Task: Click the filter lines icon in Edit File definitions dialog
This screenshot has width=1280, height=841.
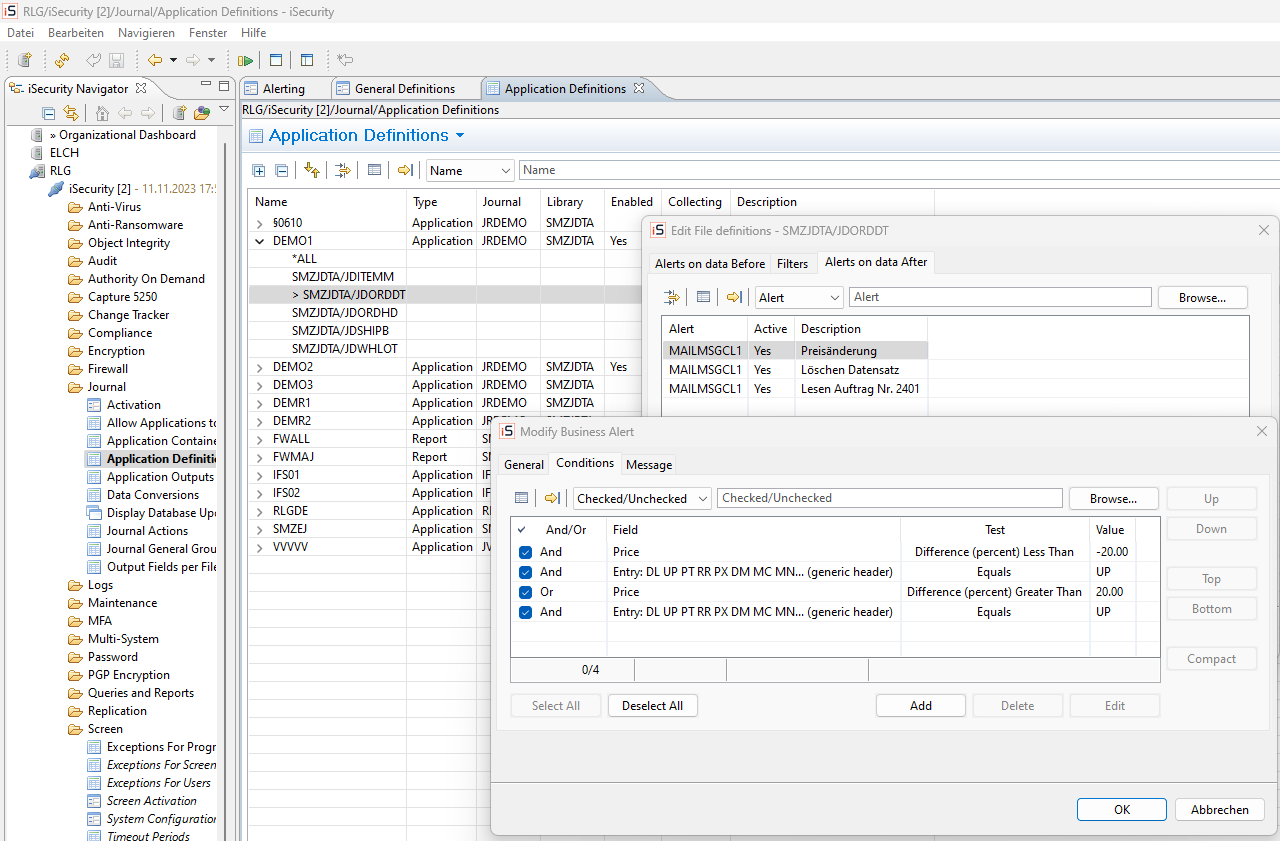Action: click(x=672, y=297)
